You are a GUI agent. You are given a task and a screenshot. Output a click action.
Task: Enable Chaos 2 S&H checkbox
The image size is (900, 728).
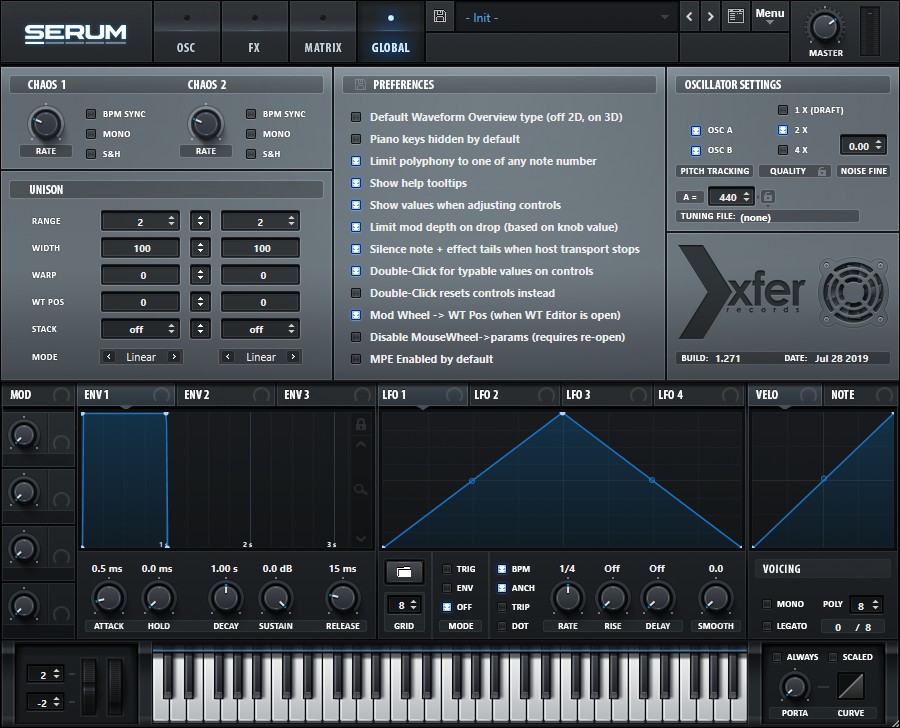click(x=251, y=154)
